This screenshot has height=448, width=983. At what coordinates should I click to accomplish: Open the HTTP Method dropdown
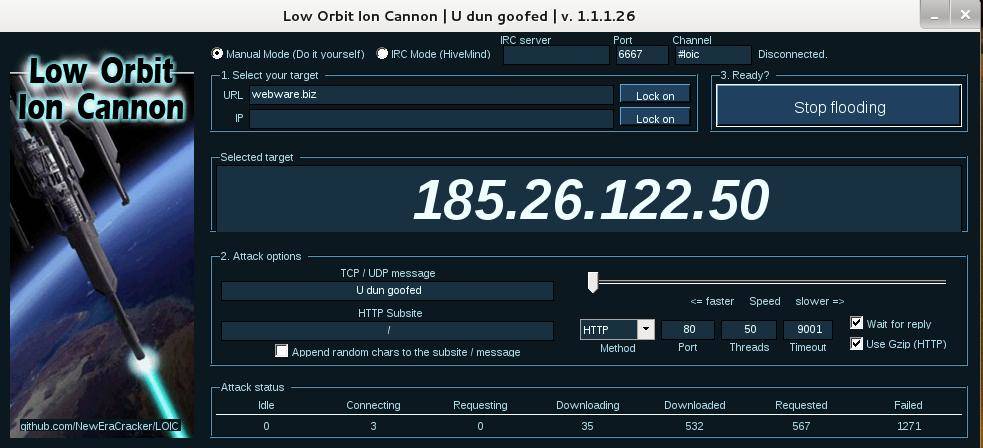pyautogui.click(x=646, y=330)
